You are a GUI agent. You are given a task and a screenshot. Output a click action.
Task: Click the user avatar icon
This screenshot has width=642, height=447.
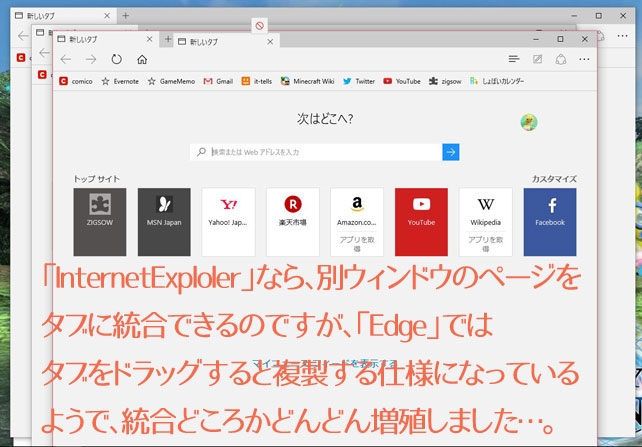click(x=529, y=122)
